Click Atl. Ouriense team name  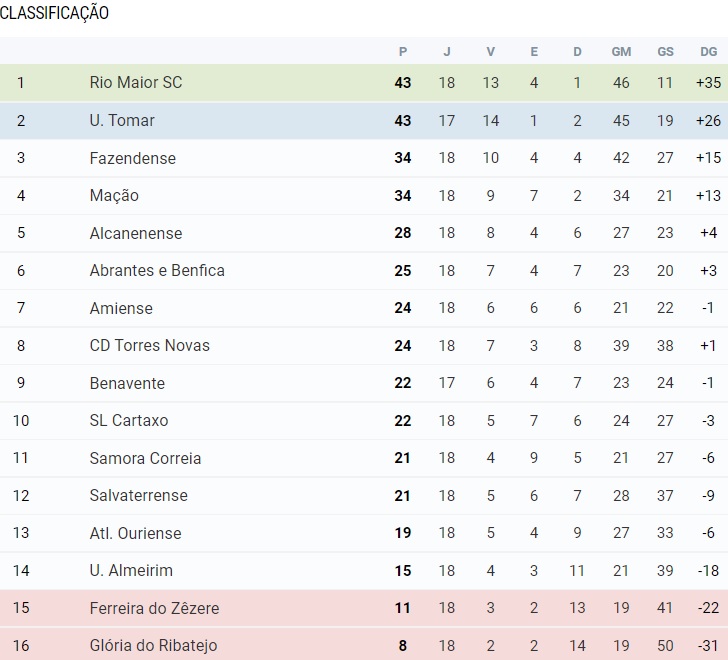132,533
